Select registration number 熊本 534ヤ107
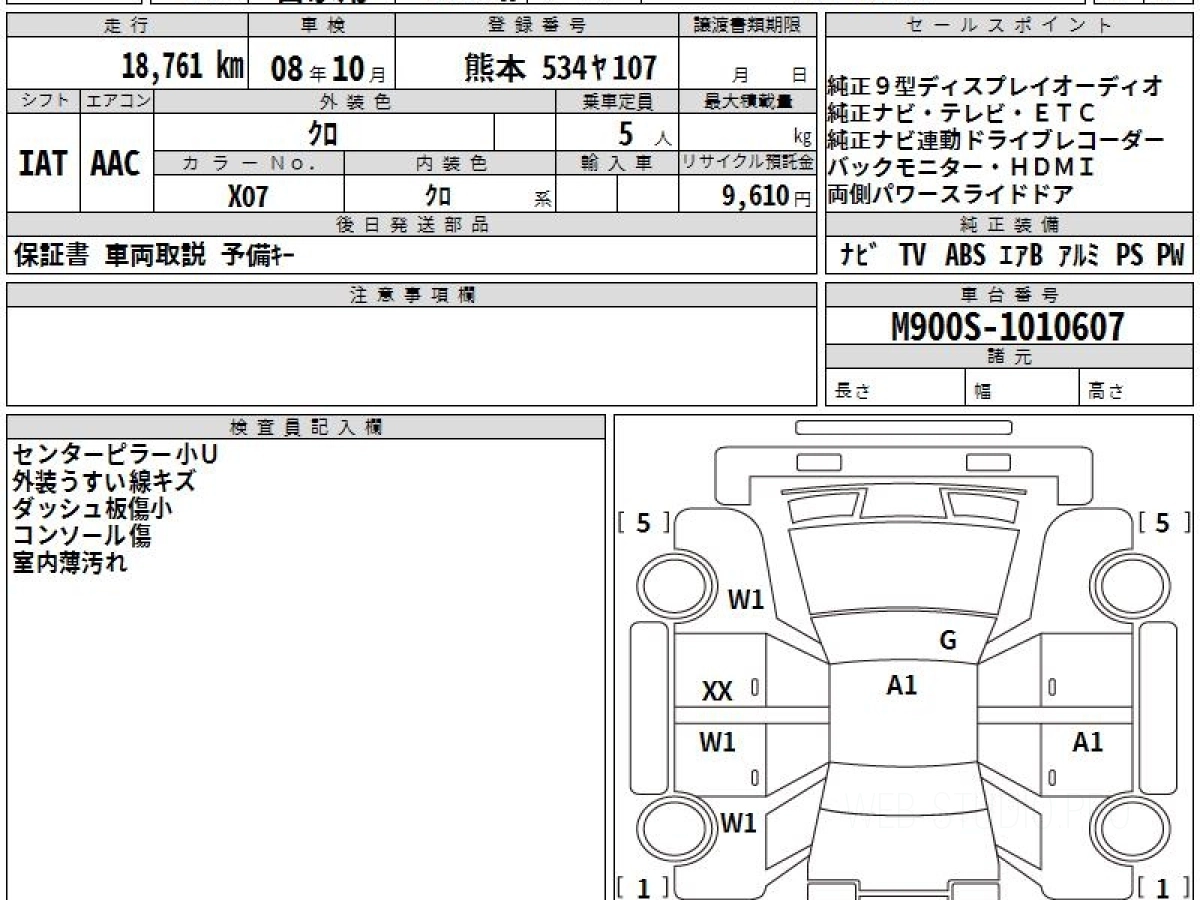 pyautogui.click(x=560, y=67)
